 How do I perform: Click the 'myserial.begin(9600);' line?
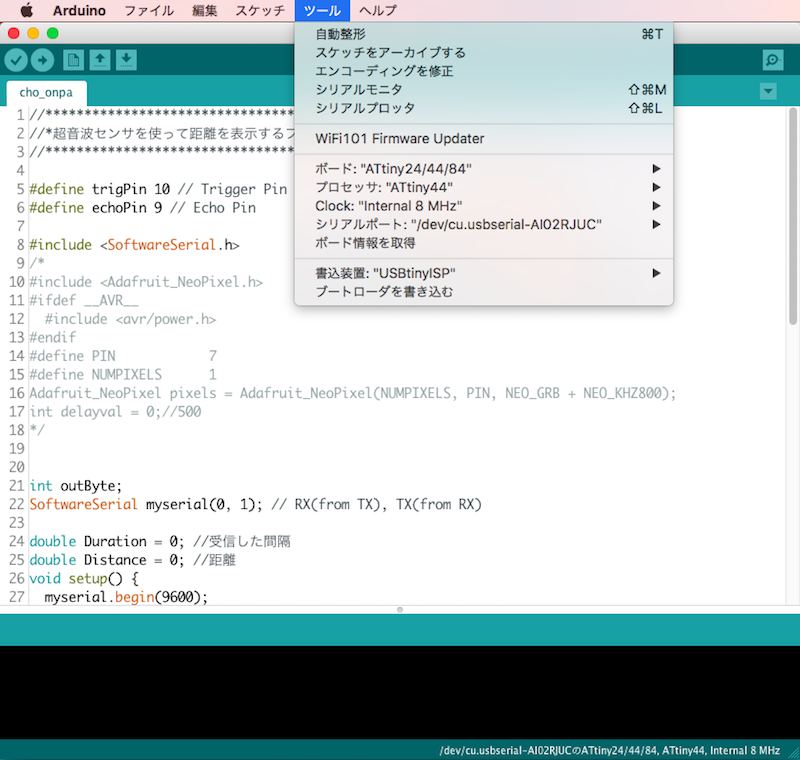[x=126, y=597]
